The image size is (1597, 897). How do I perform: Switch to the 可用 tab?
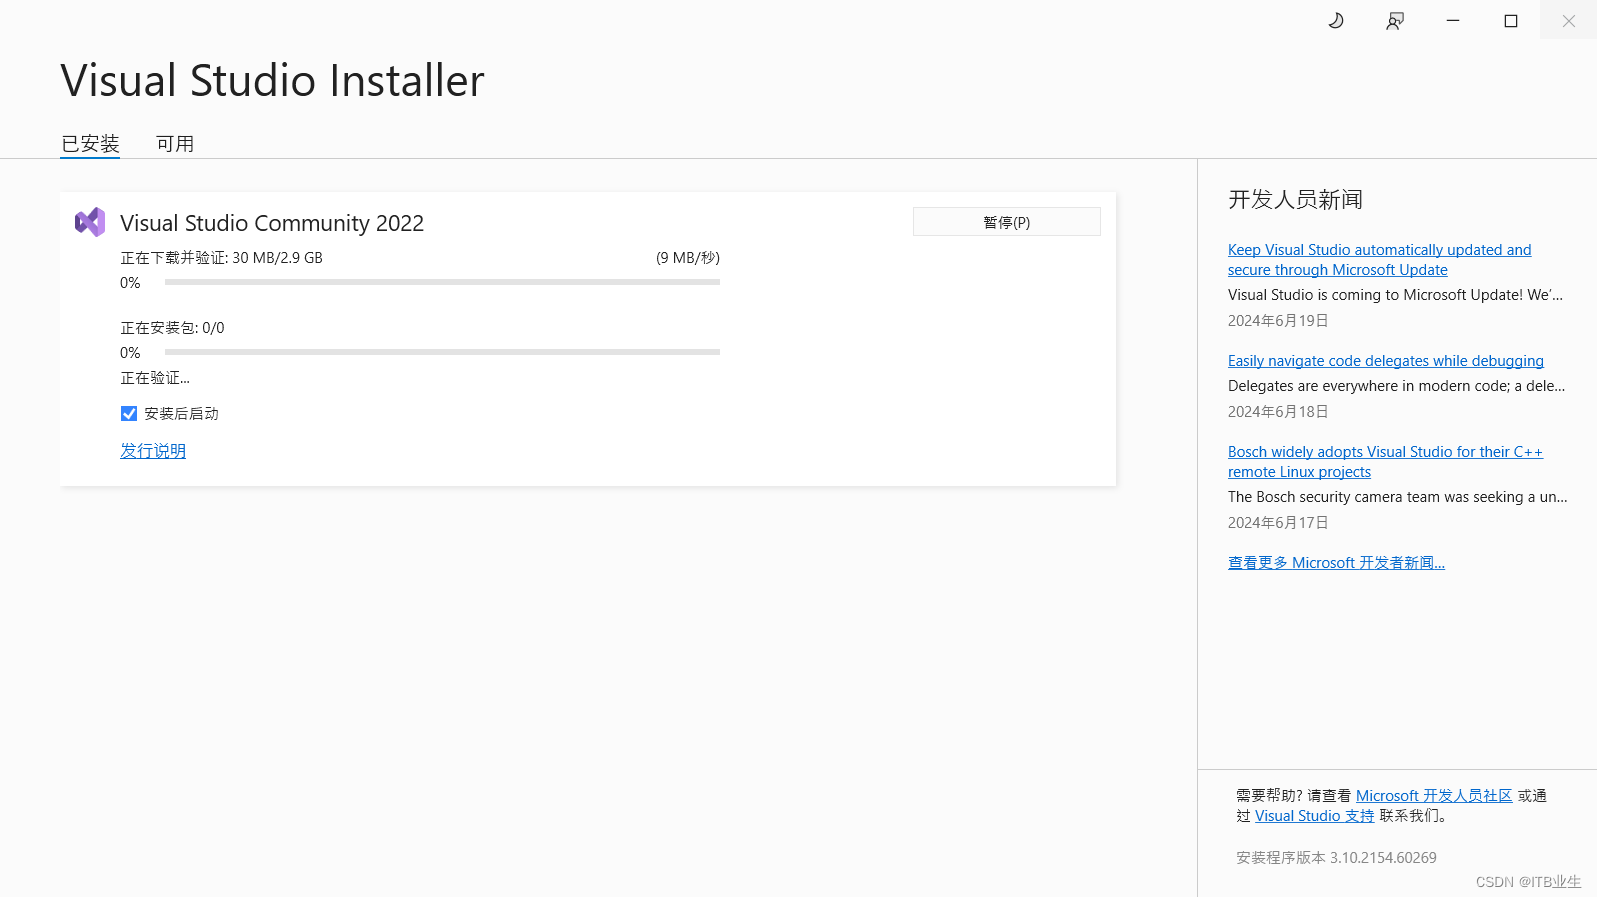[x=175, y=144]
